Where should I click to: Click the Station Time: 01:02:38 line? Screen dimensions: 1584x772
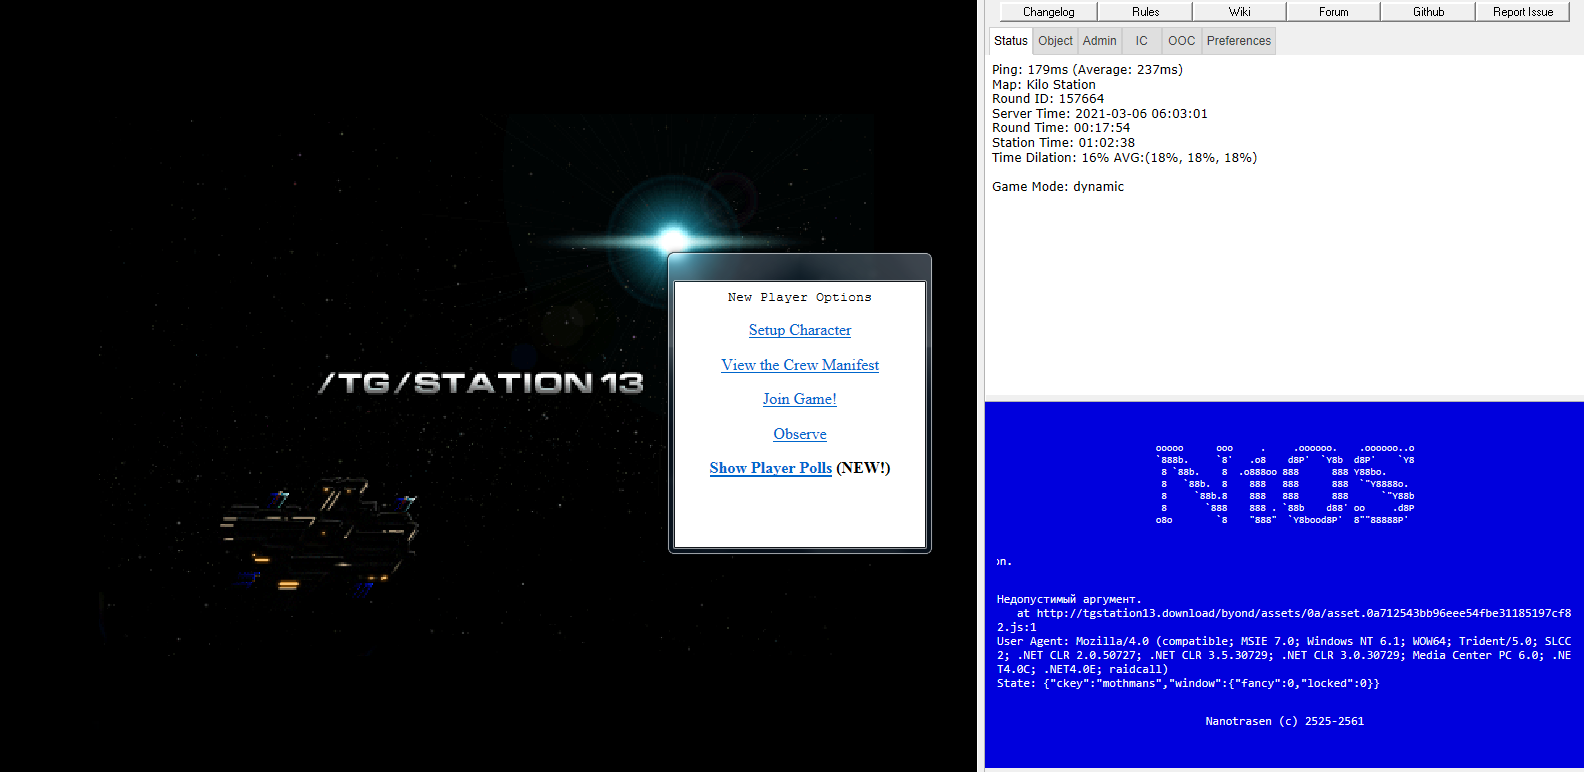point(1063,143)
